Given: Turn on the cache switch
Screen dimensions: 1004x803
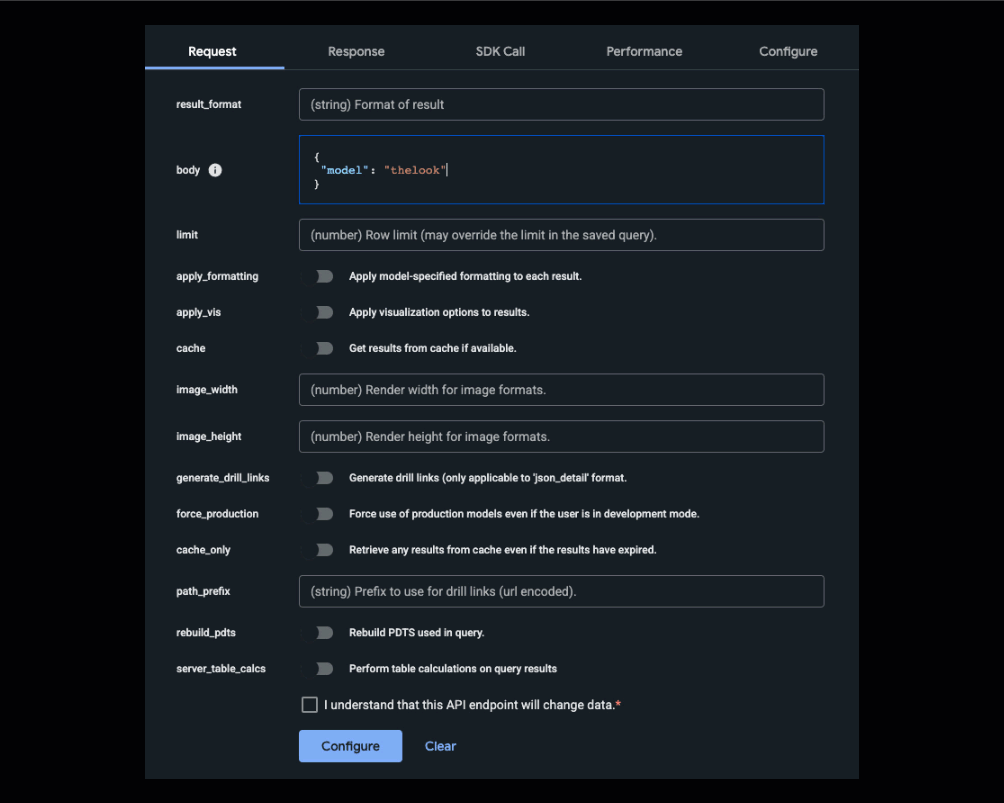Looking at the screenshot, I should point(318,348).
